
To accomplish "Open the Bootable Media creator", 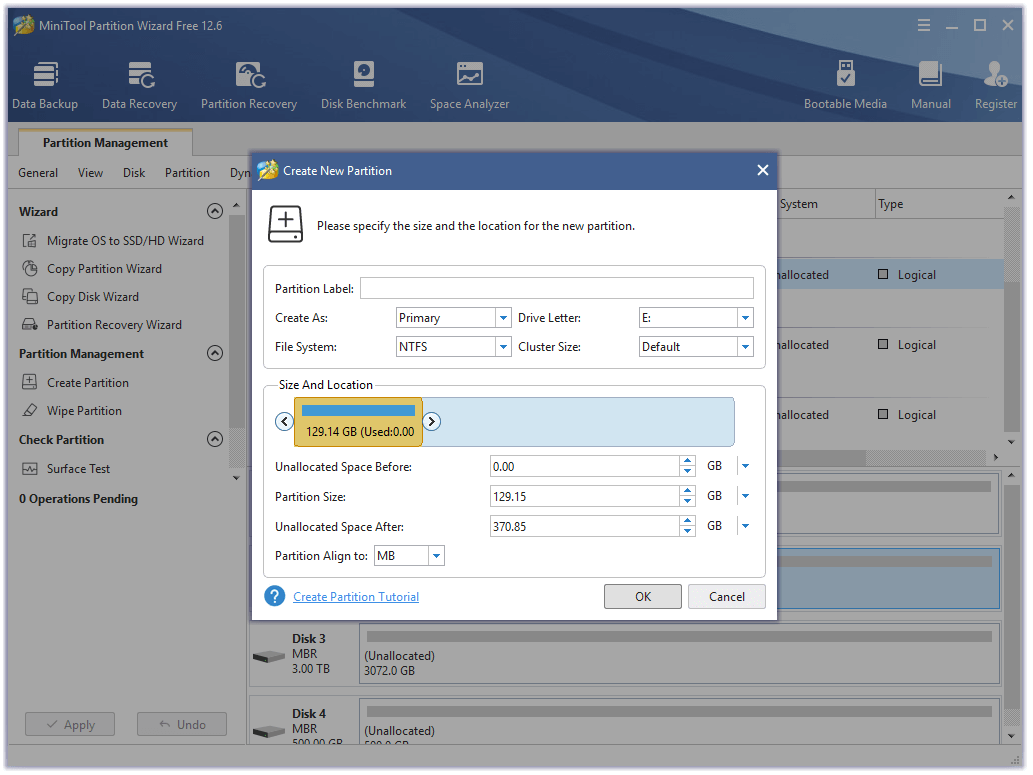I will [x=846, y=84].
